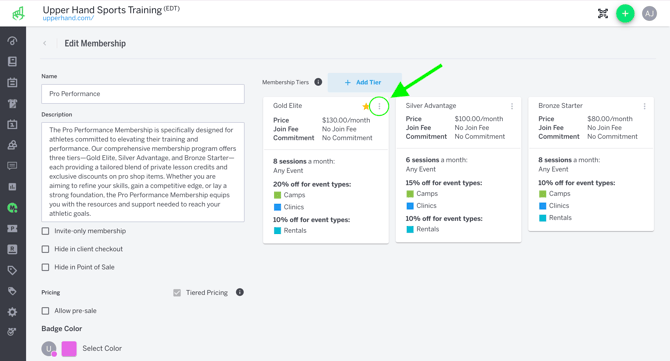Open the bar chart reports icon in sidebar

point(12,187)
